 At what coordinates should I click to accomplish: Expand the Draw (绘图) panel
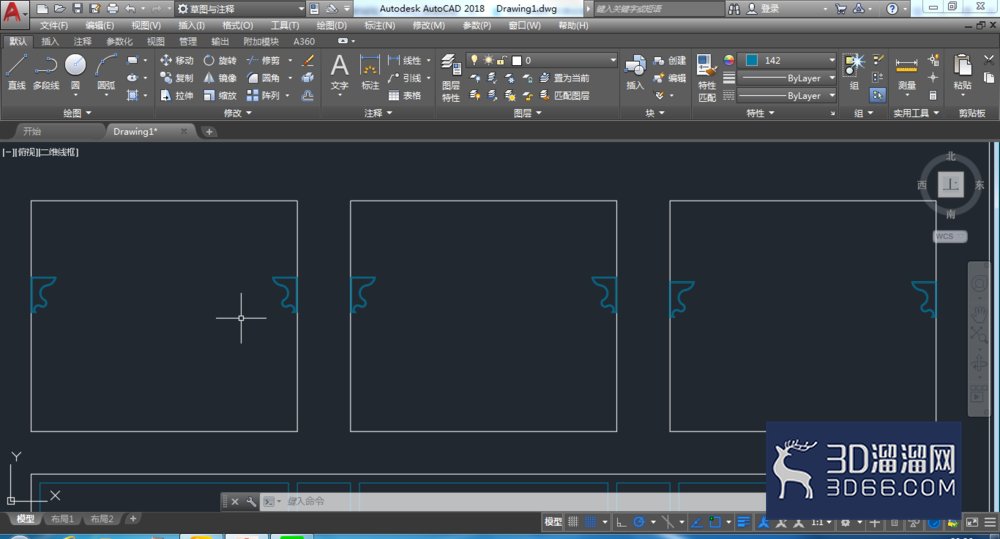(x=77, y=113)
